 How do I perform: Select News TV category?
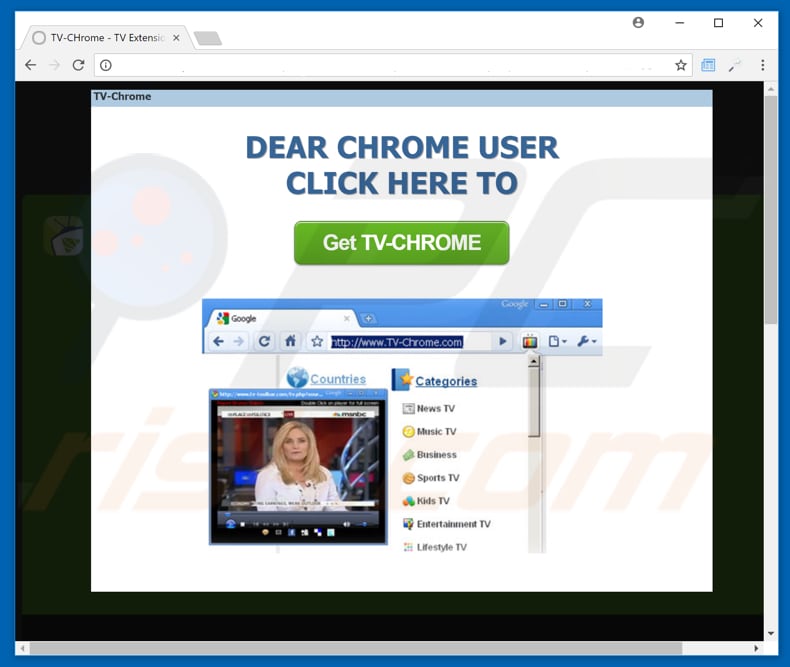[x=435, y=409]
